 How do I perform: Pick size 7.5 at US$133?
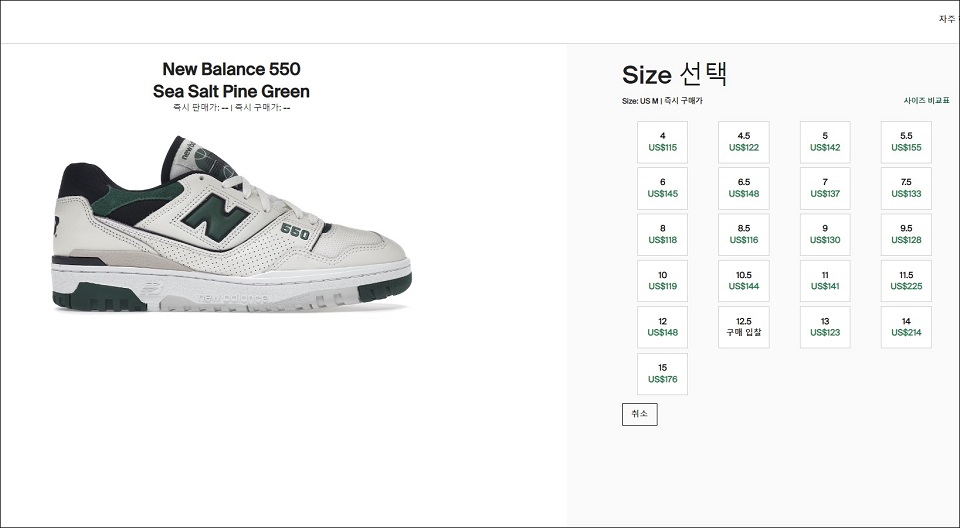tap(906, 189)
